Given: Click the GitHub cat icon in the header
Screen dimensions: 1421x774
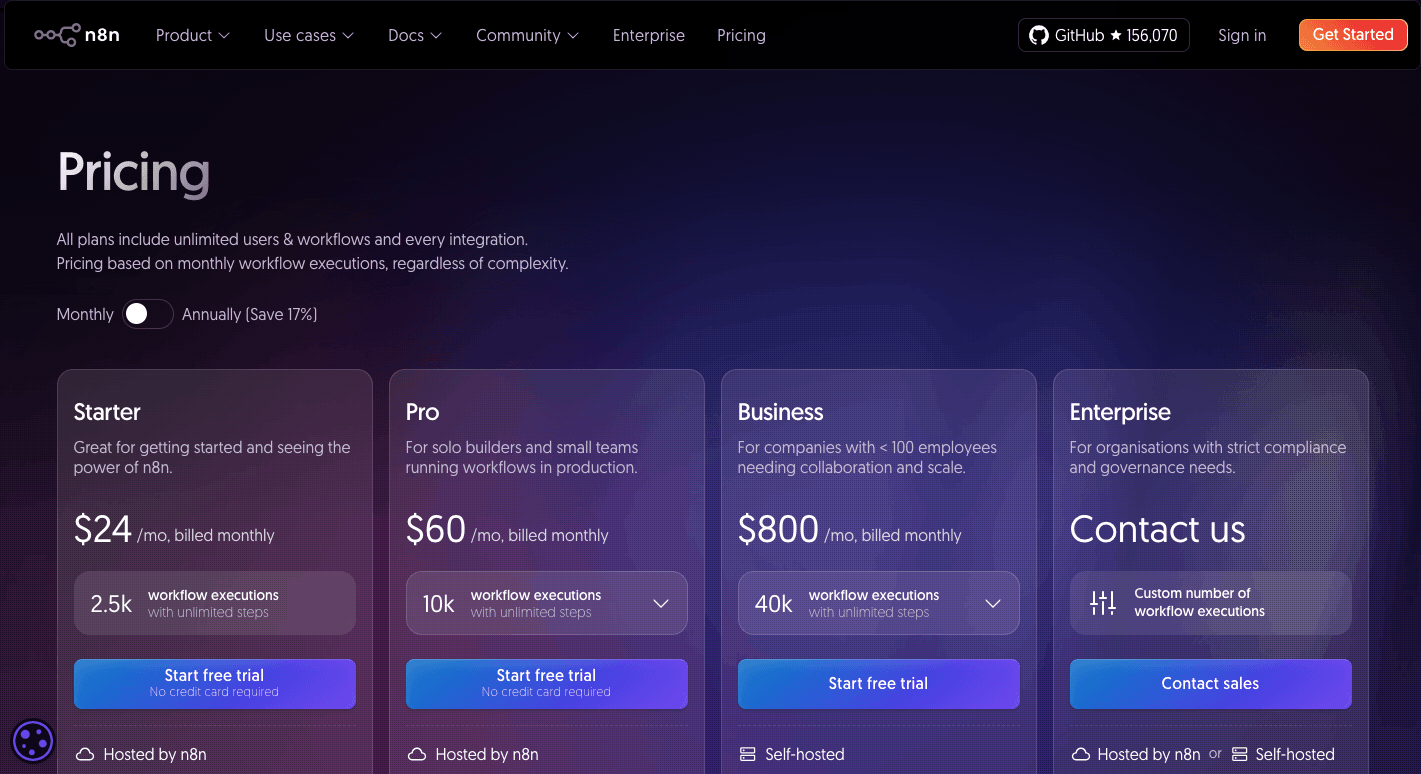Looking at the screenshot, I should (x=1037, y=34).
